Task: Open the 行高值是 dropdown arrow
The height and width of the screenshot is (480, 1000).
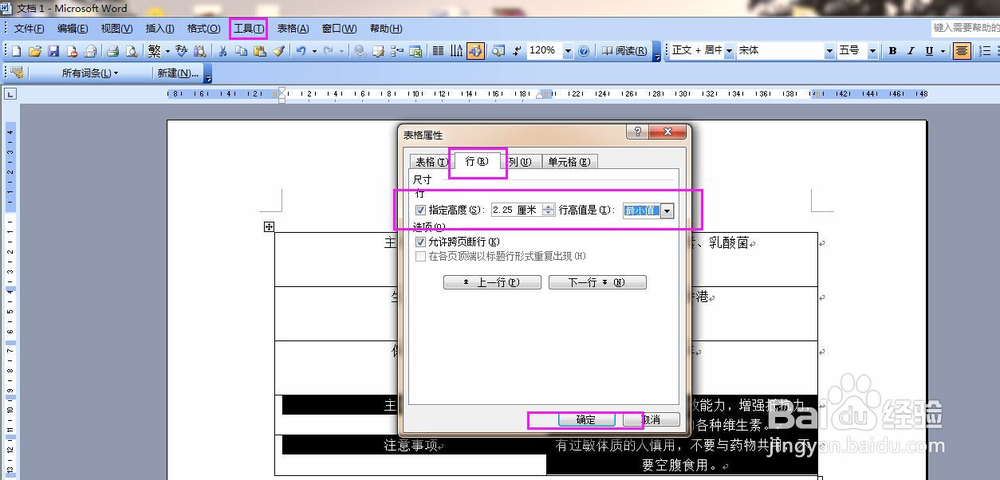Action: pos(667,210)
